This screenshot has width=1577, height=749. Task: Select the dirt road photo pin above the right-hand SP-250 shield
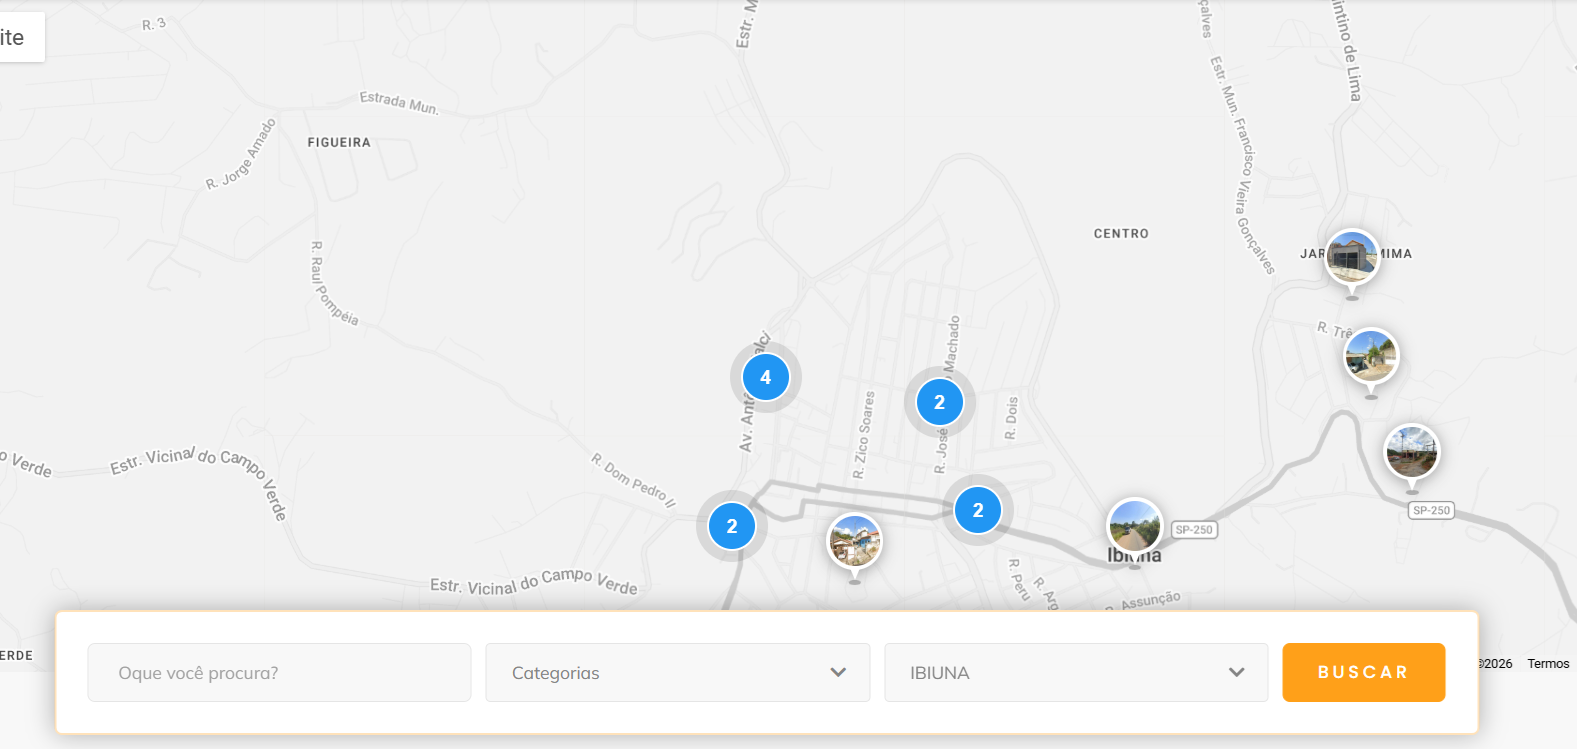point(1411,451)
